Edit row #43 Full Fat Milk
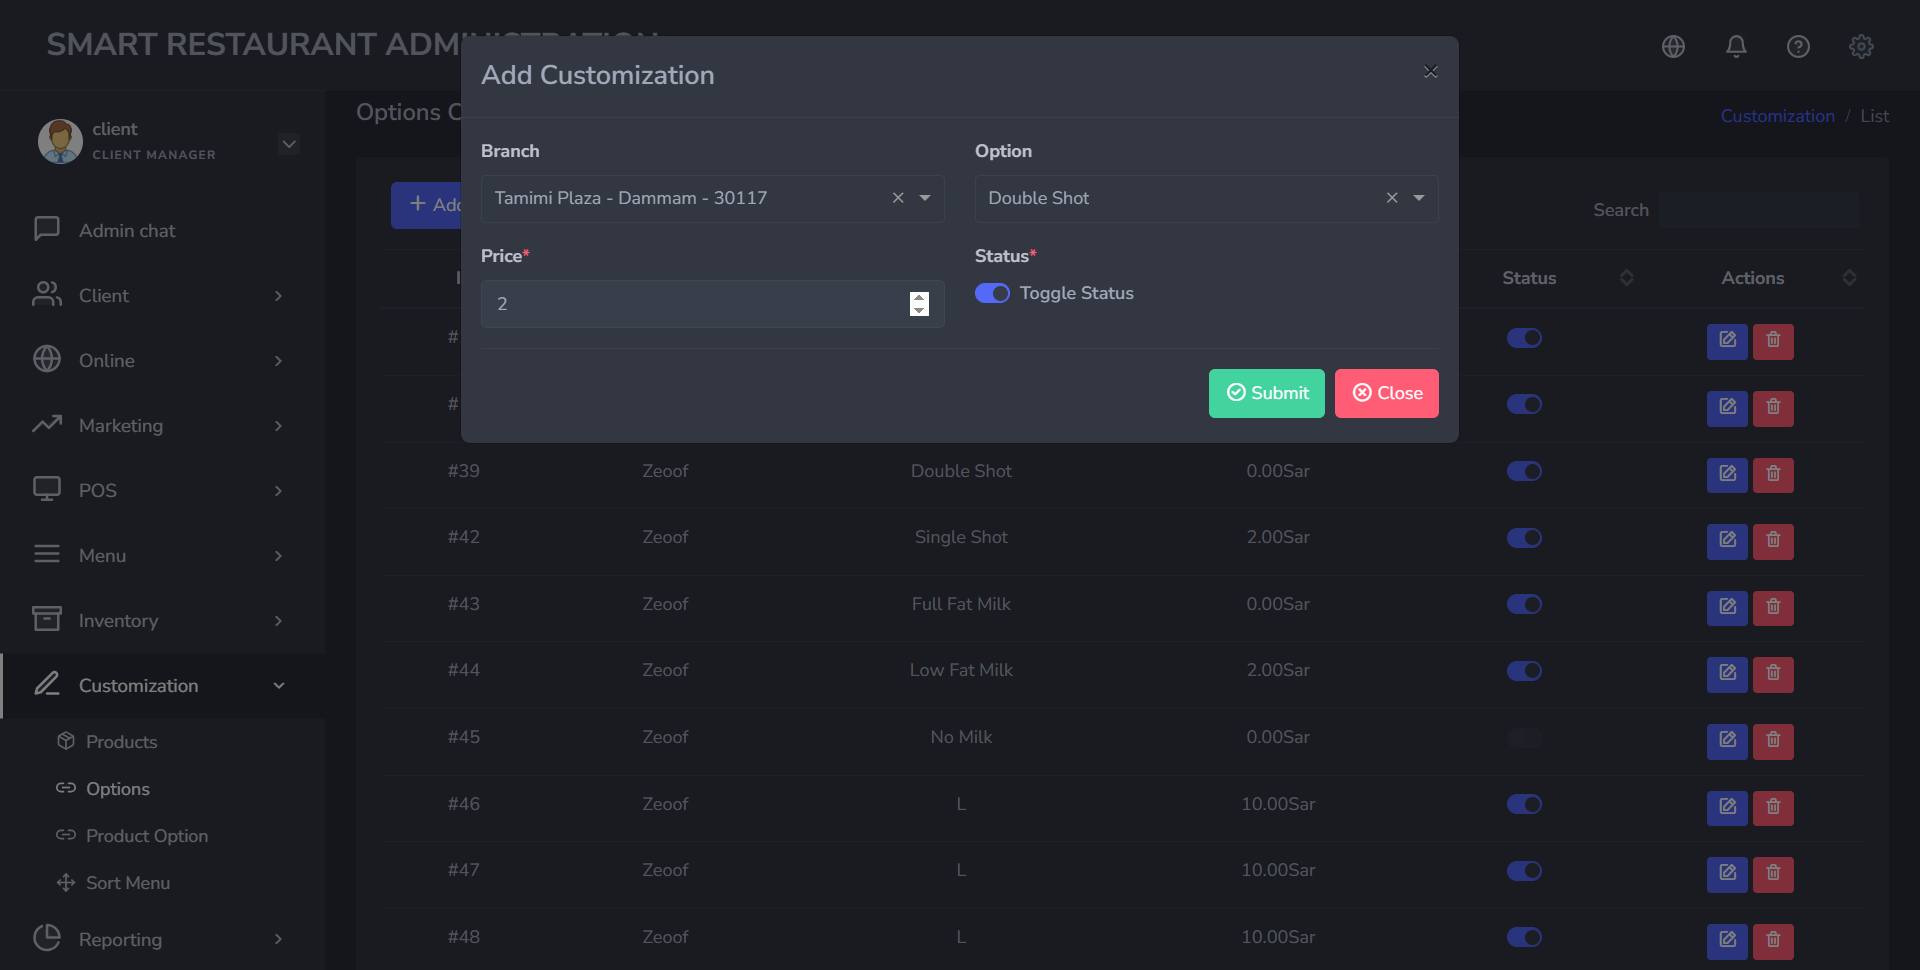This screenshot has height=970, width=1920. [x=1727, y=607]
